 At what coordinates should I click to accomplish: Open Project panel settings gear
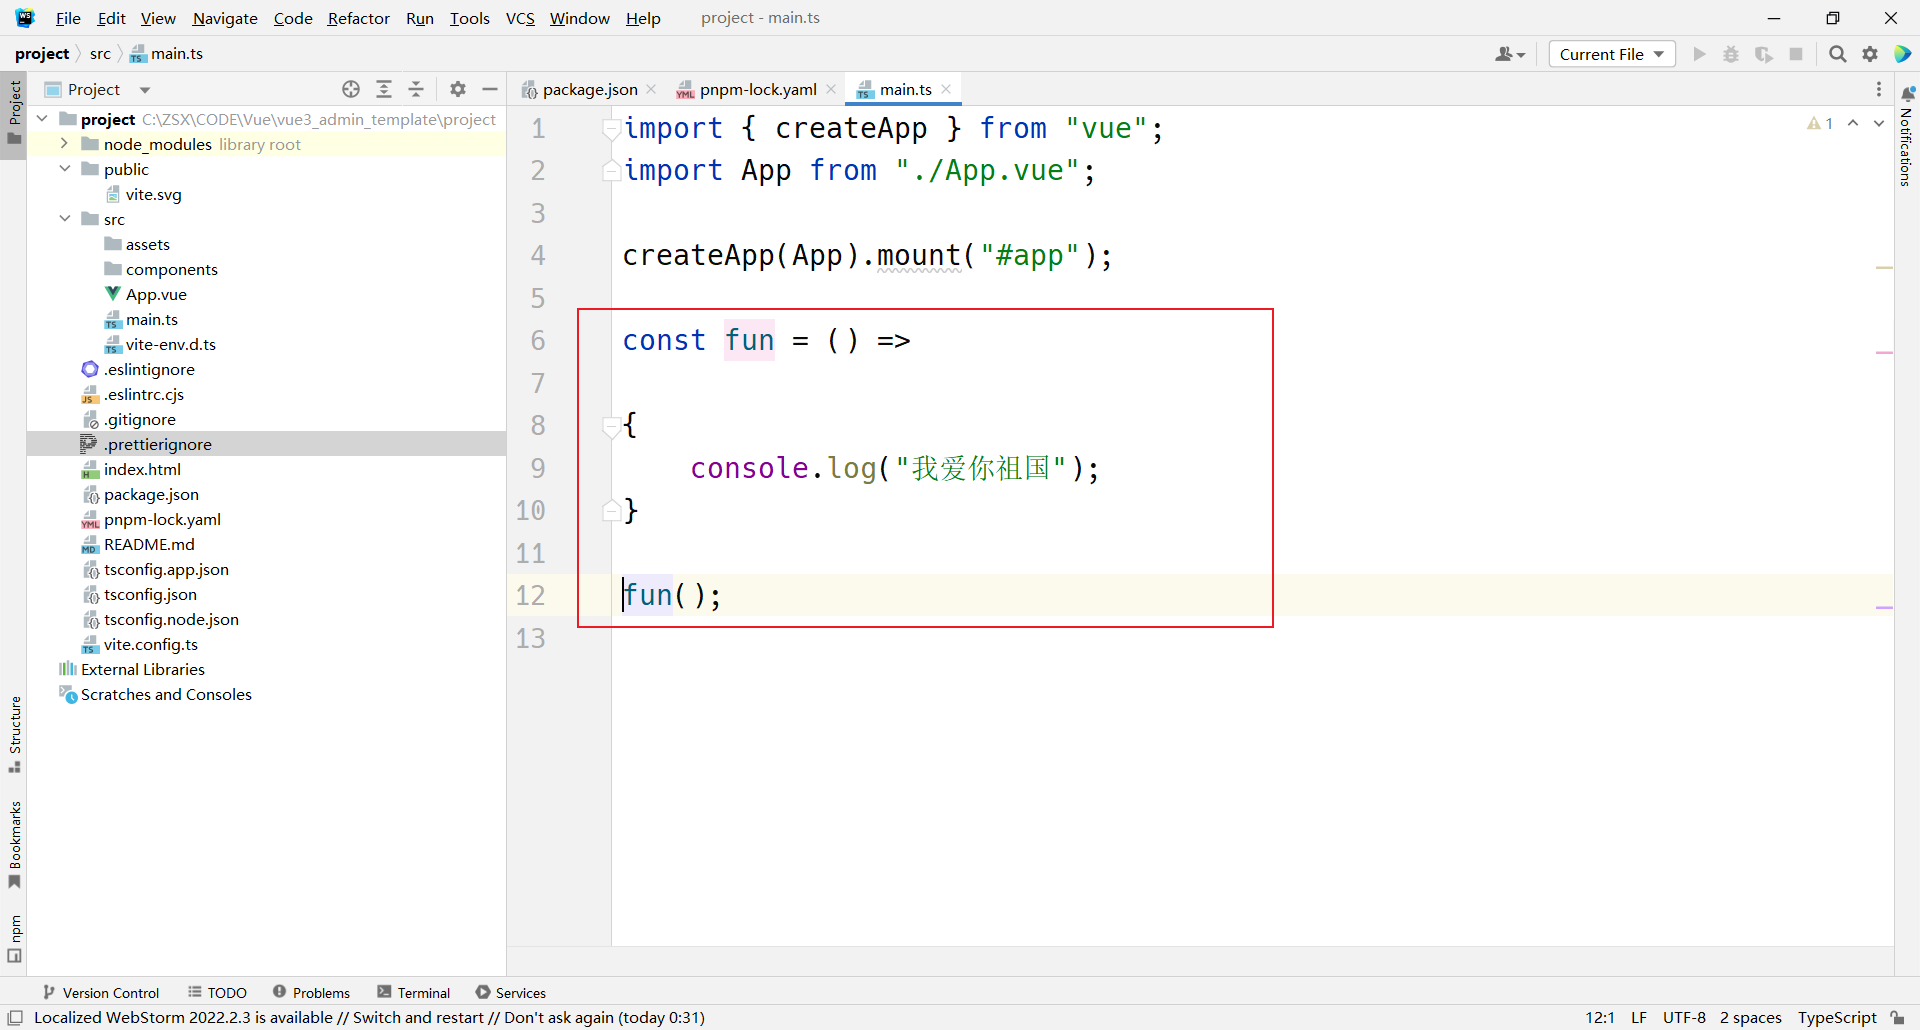tap(458, 89)
